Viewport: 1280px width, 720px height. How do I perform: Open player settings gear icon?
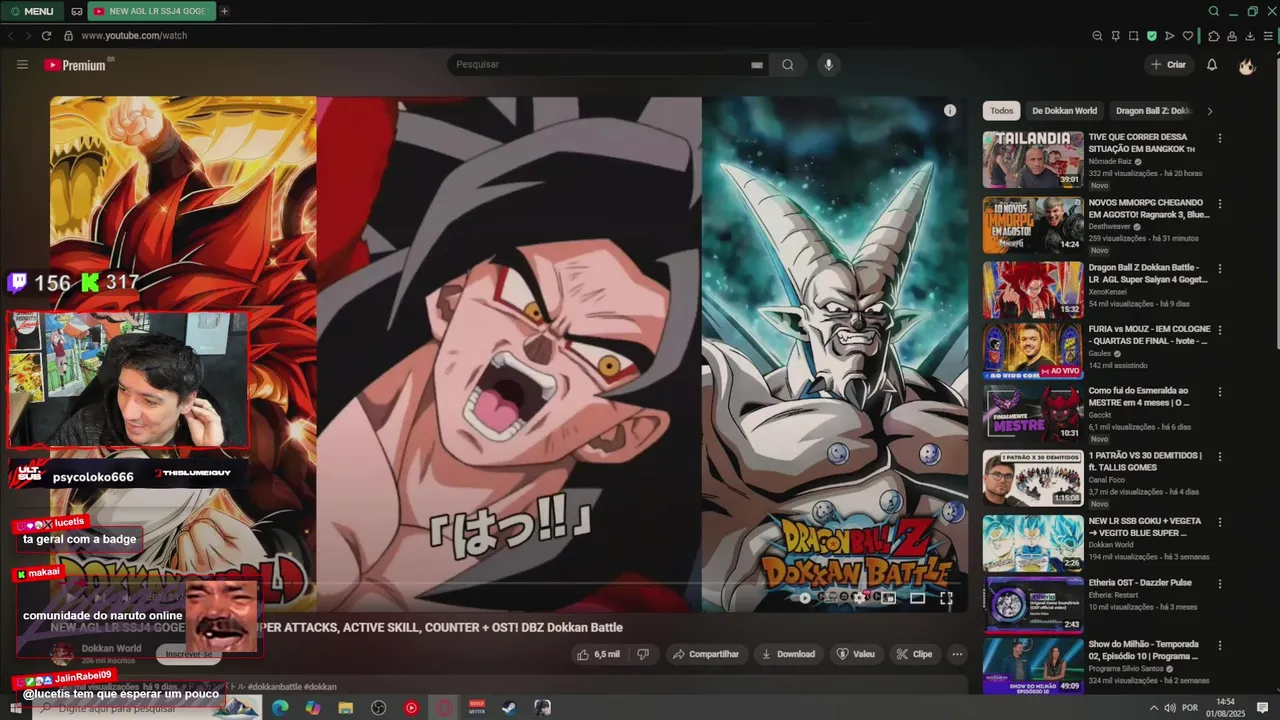point(858,598)
